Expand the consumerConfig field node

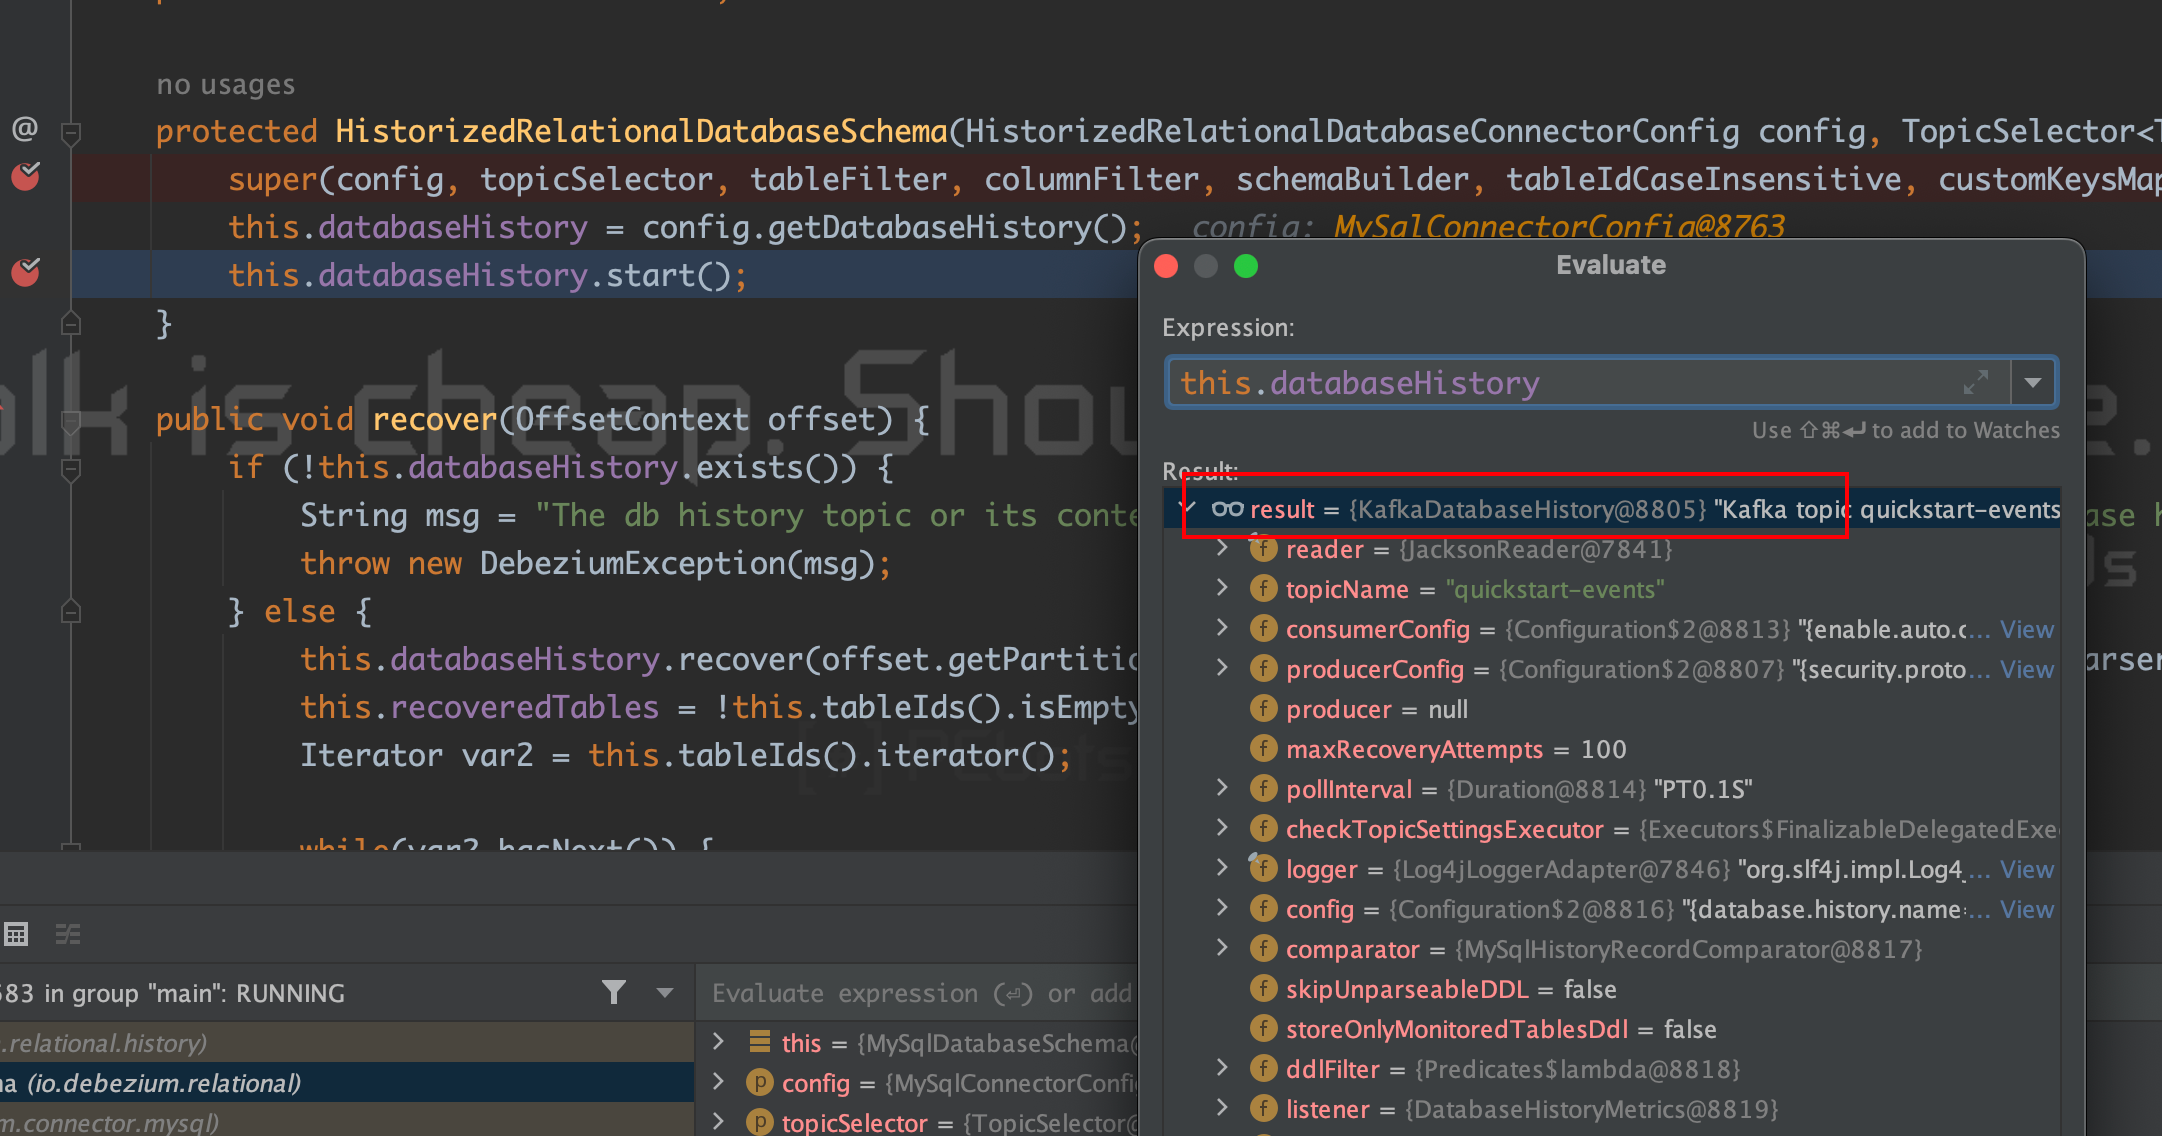coord(1222,628)
